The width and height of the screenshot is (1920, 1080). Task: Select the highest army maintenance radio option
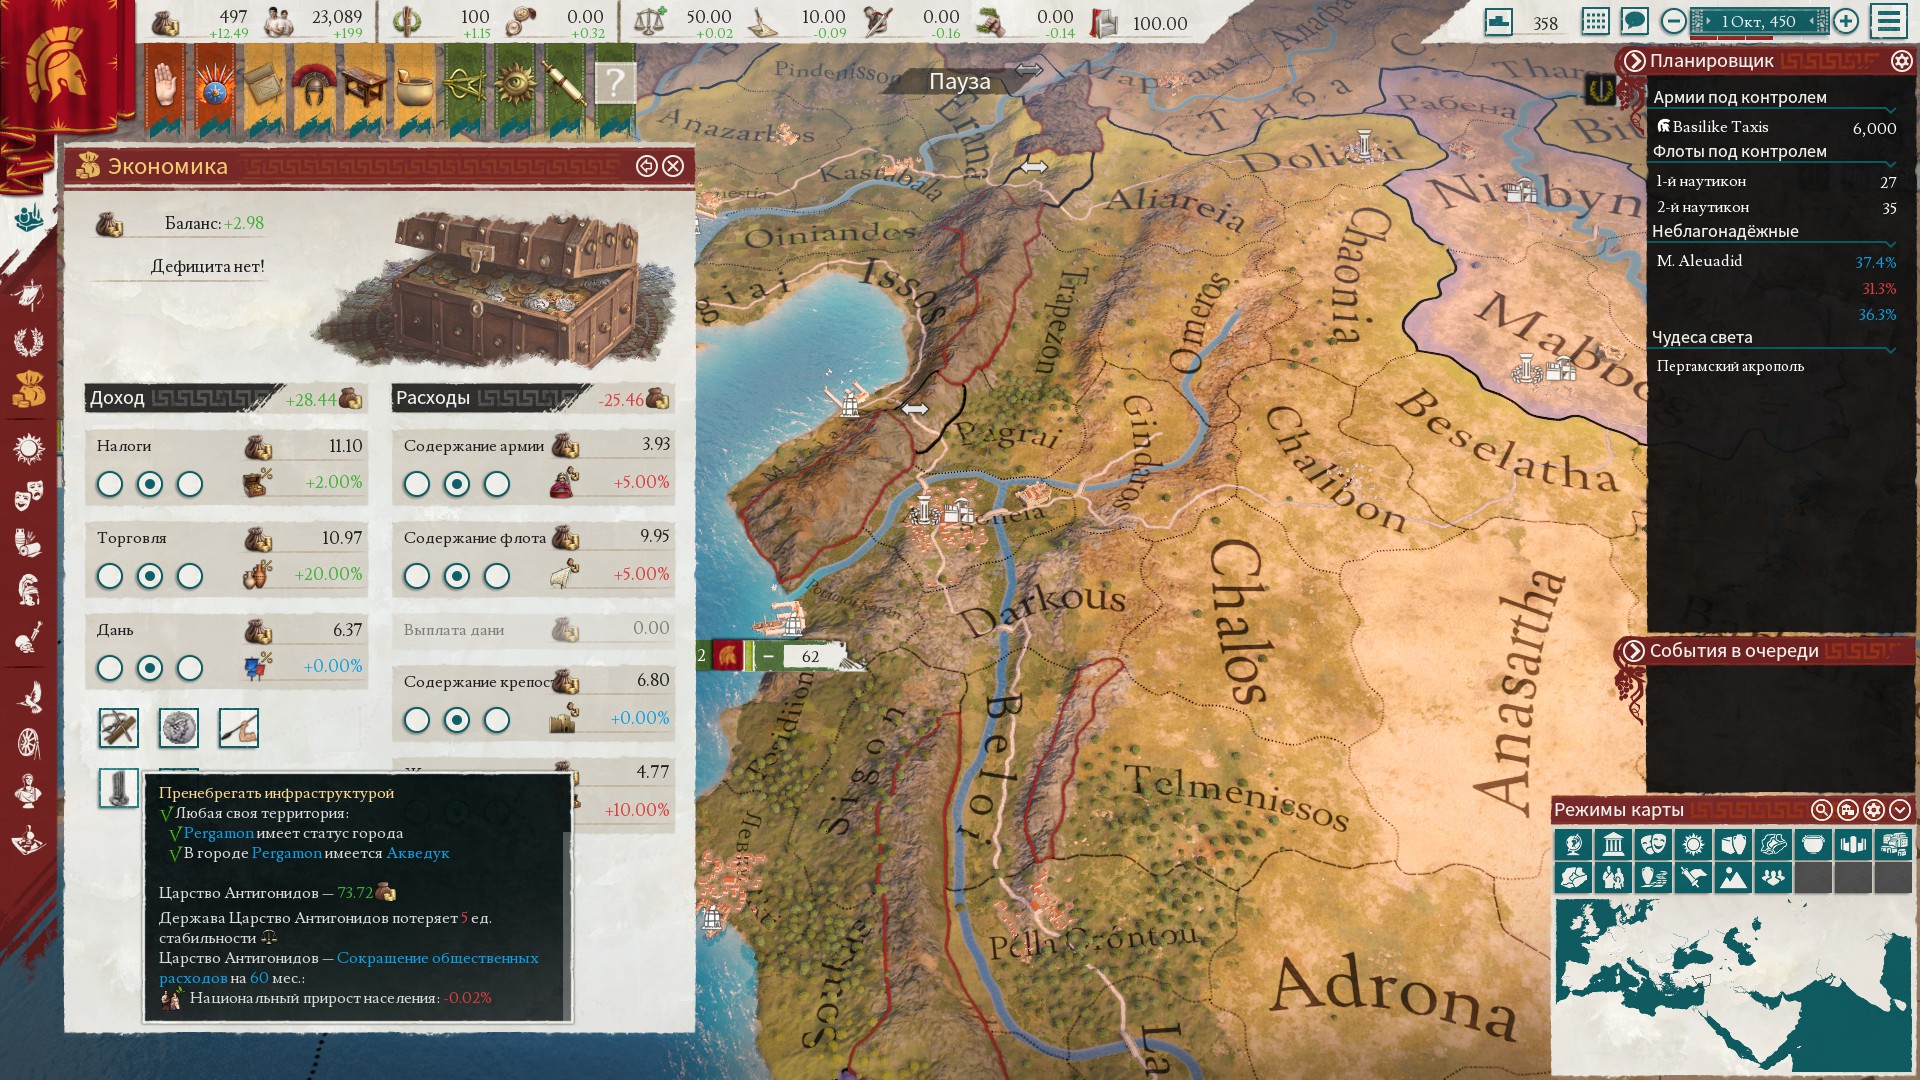tap(497, 484)
